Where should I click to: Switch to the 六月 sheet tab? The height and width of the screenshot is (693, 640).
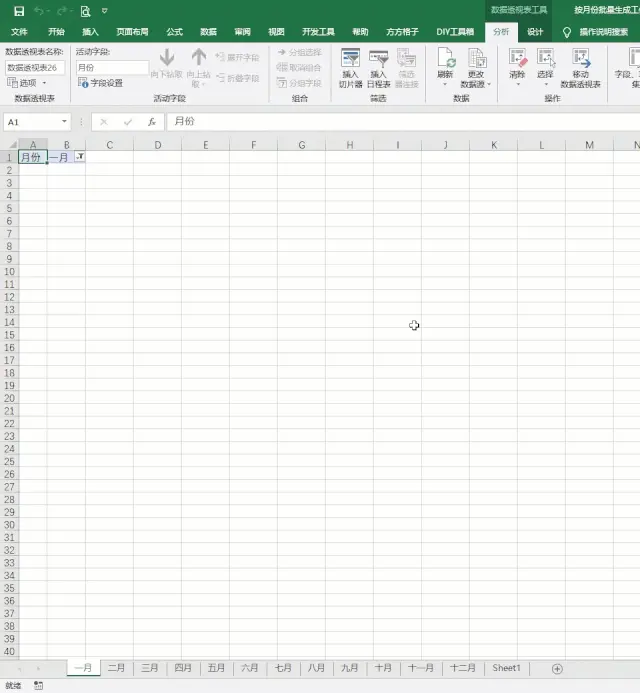click(249, 668)
